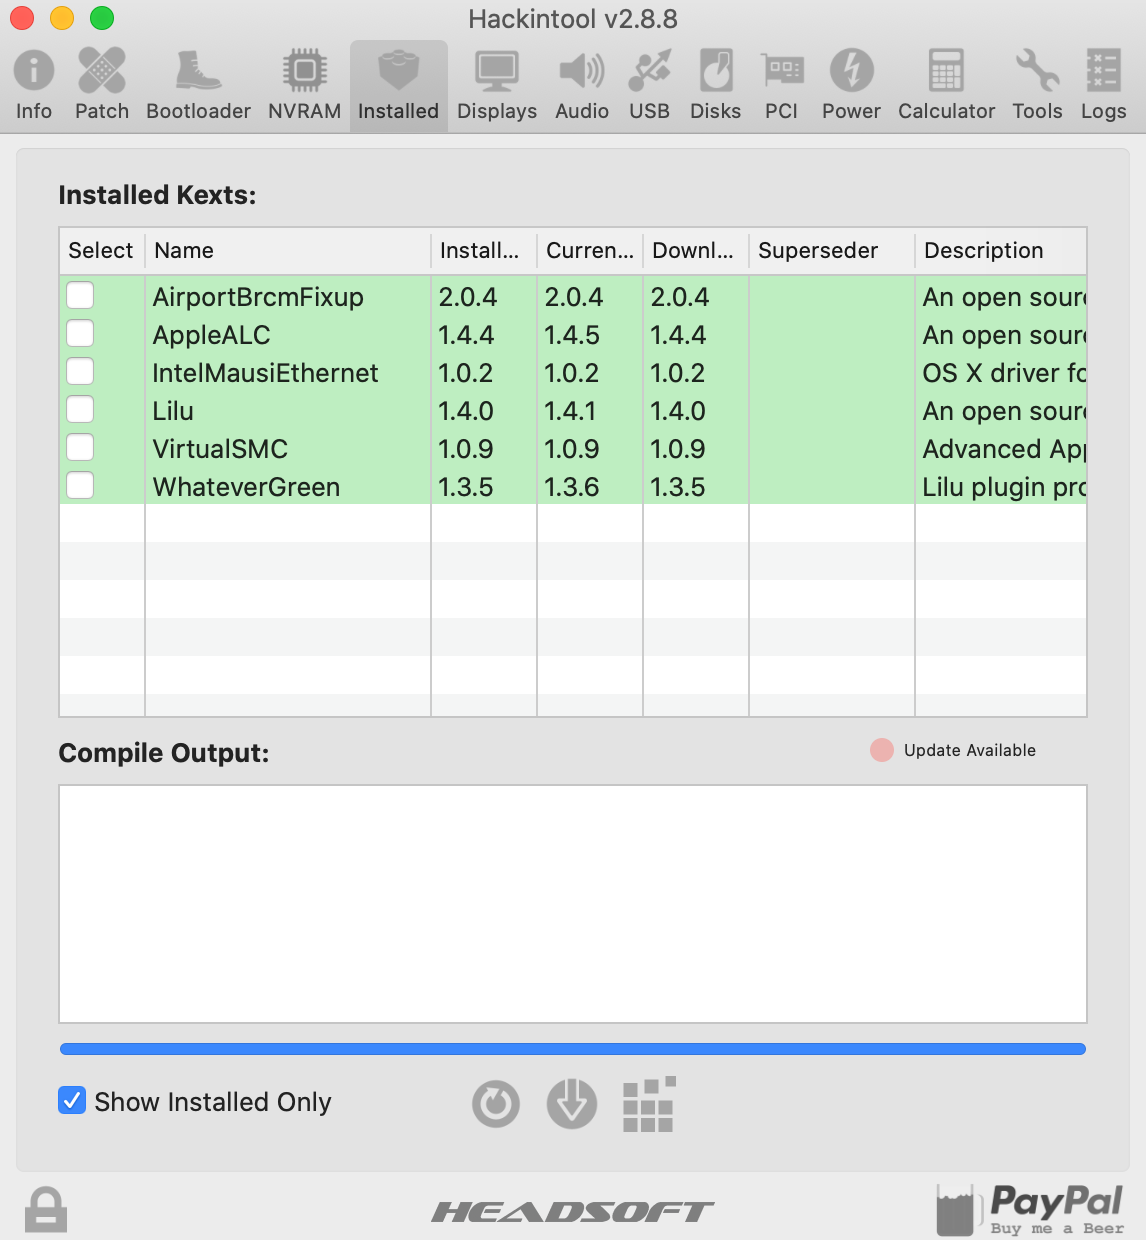Sort by the Installed version column header
This screenshot has height=1240, width=1146.
tap(484, 250)
